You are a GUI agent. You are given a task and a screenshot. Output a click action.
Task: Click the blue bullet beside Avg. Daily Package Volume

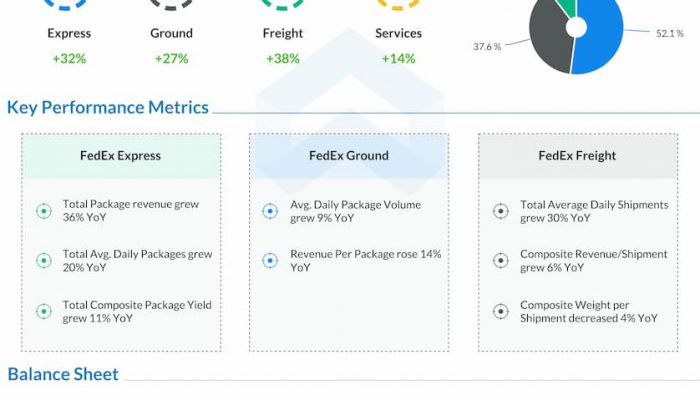[269, 211]
